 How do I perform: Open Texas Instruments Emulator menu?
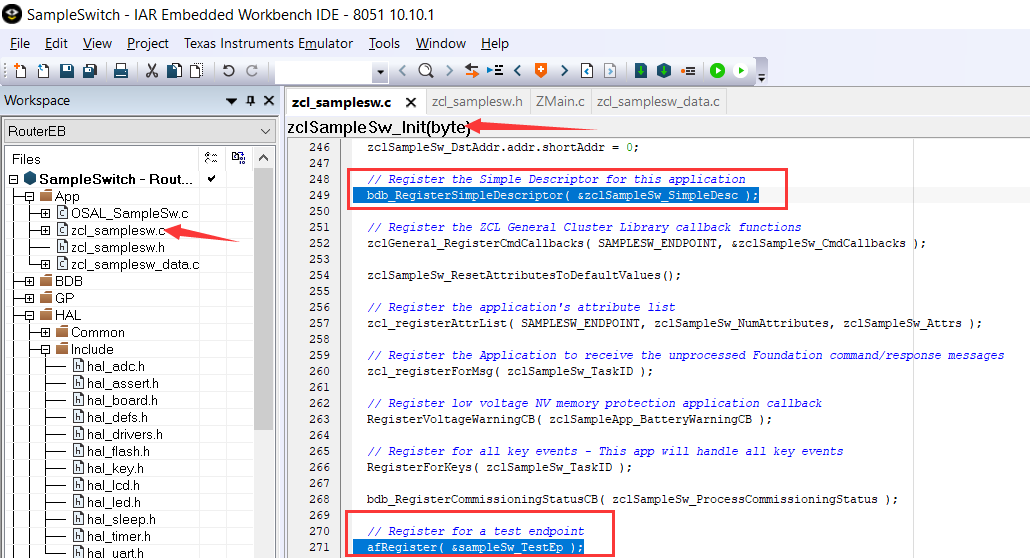point(268,43)
